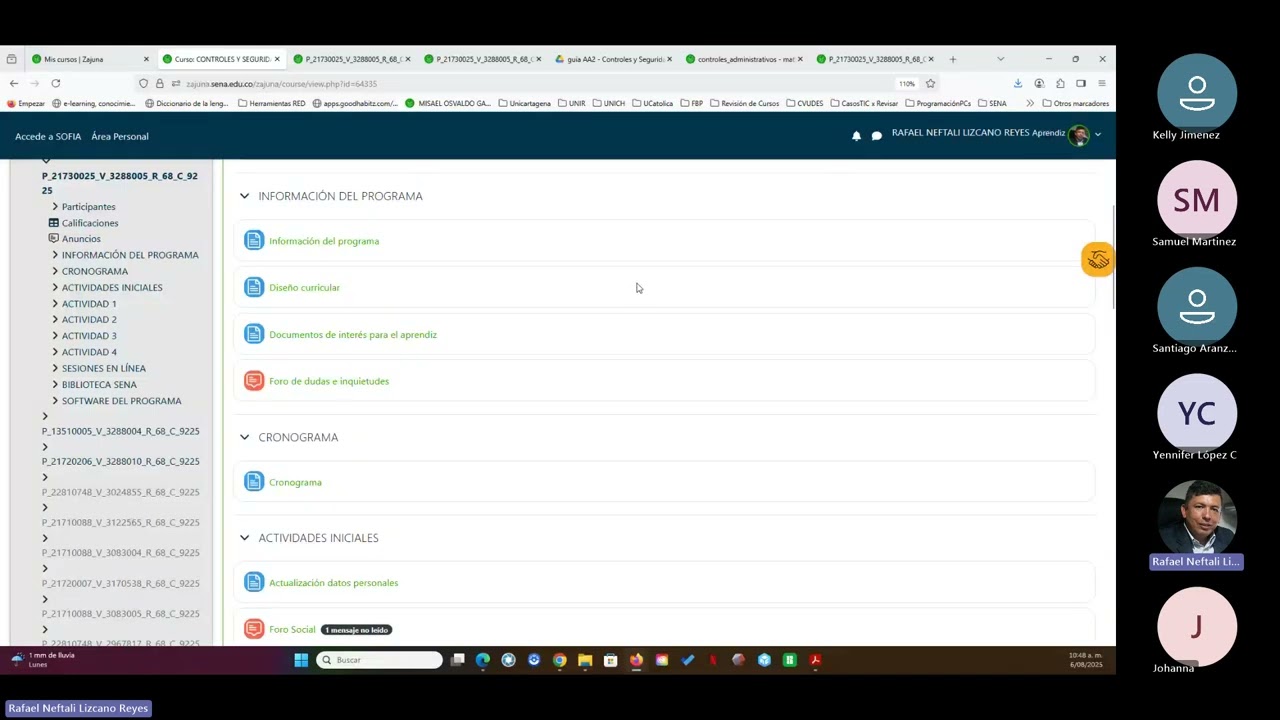Click the page icon beside Diseño curricular
Image resolution: width=1280 pixels, height=720 pixels.
click(x=254, y=287)
